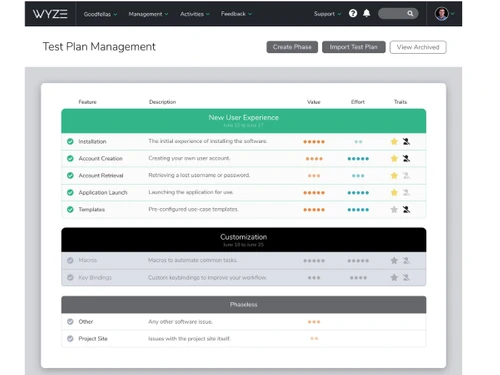Toggle star trait for Account Retrieval
This screenshot has height=375, width=500.
[x=394, y=175]
